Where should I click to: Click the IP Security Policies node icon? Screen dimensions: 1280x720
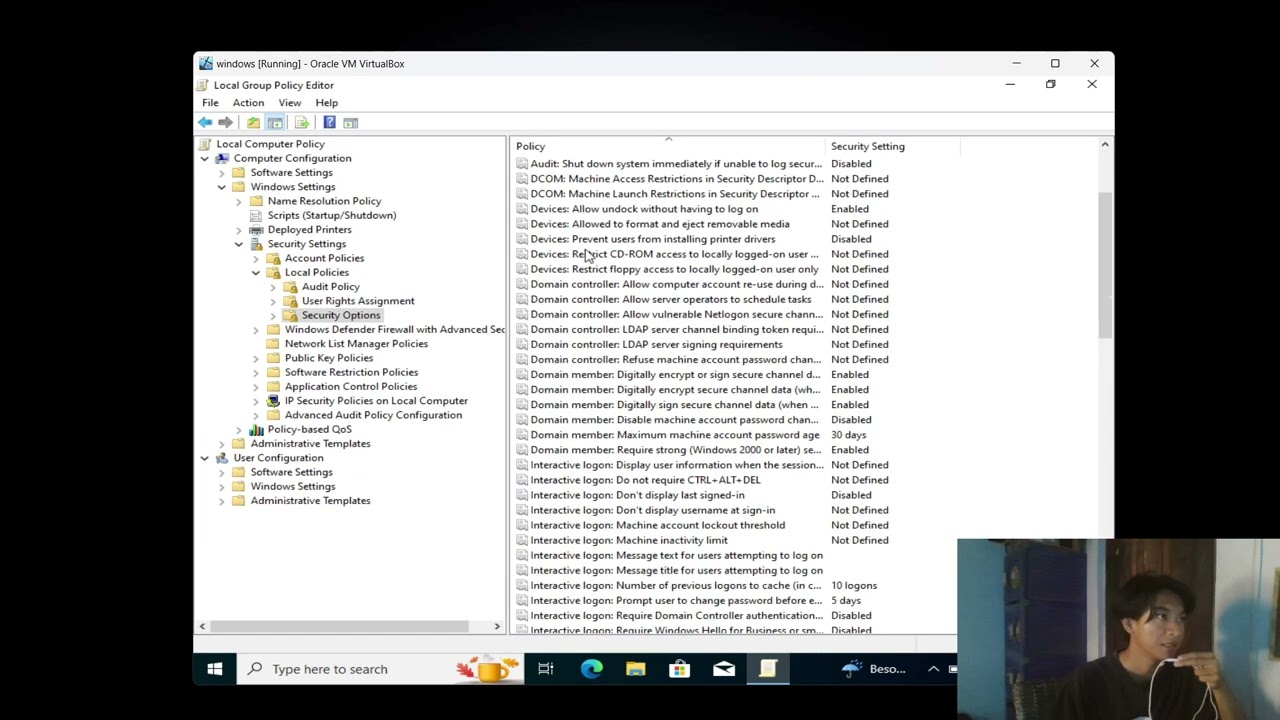pos(273,401)
